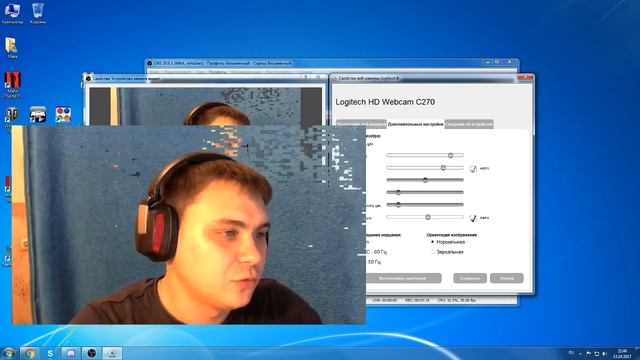This screenshot has width=640, height=360.
Task: Click the third slider handle in webcam settings
Action: (425, 180)
